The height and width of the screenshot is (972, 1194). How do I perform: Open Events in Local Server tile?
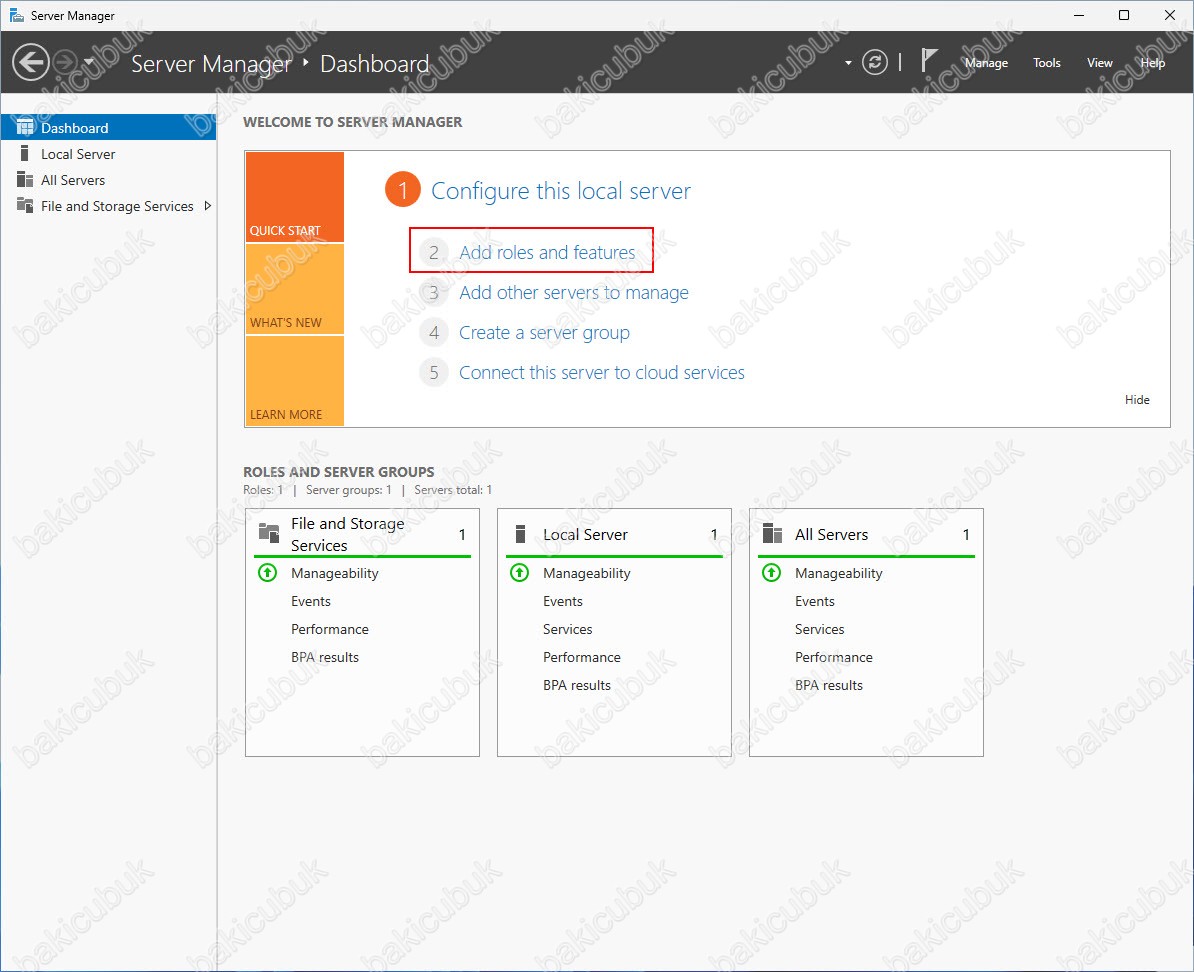pos(563,602)
